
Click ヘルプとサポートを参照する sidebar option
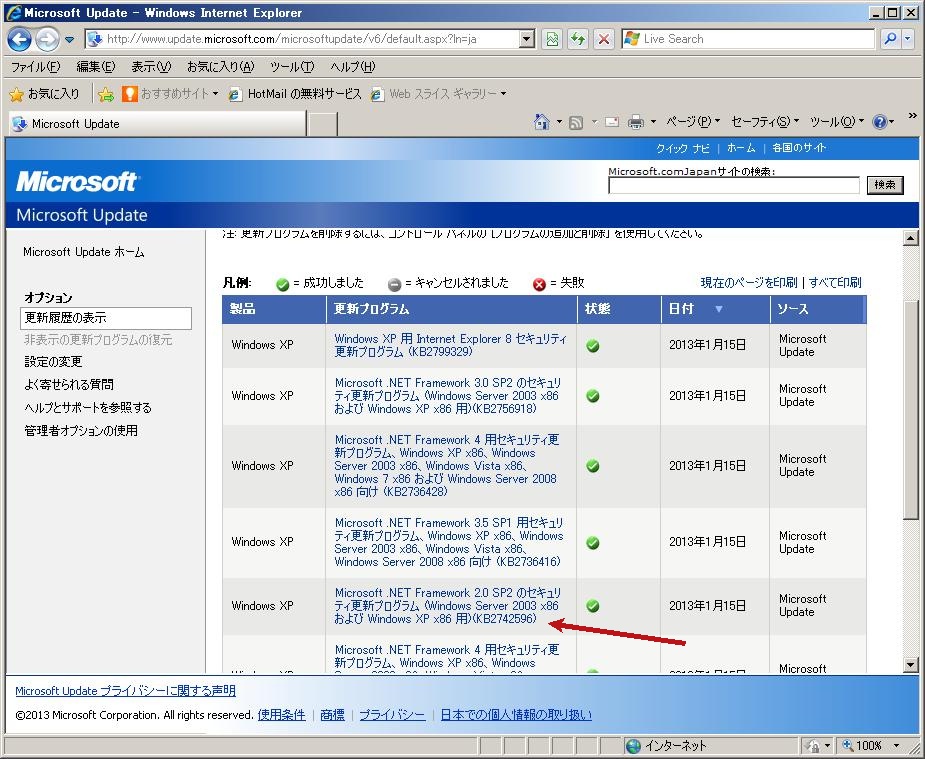pyautogui.click(x=88, y=408)
